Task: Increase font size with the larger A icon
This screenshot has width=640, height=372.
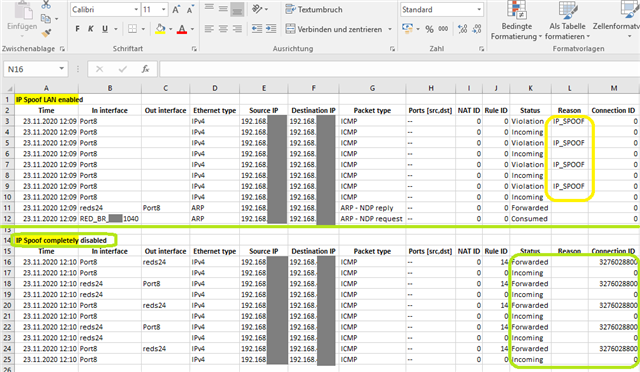Action: tap(176, 9)
